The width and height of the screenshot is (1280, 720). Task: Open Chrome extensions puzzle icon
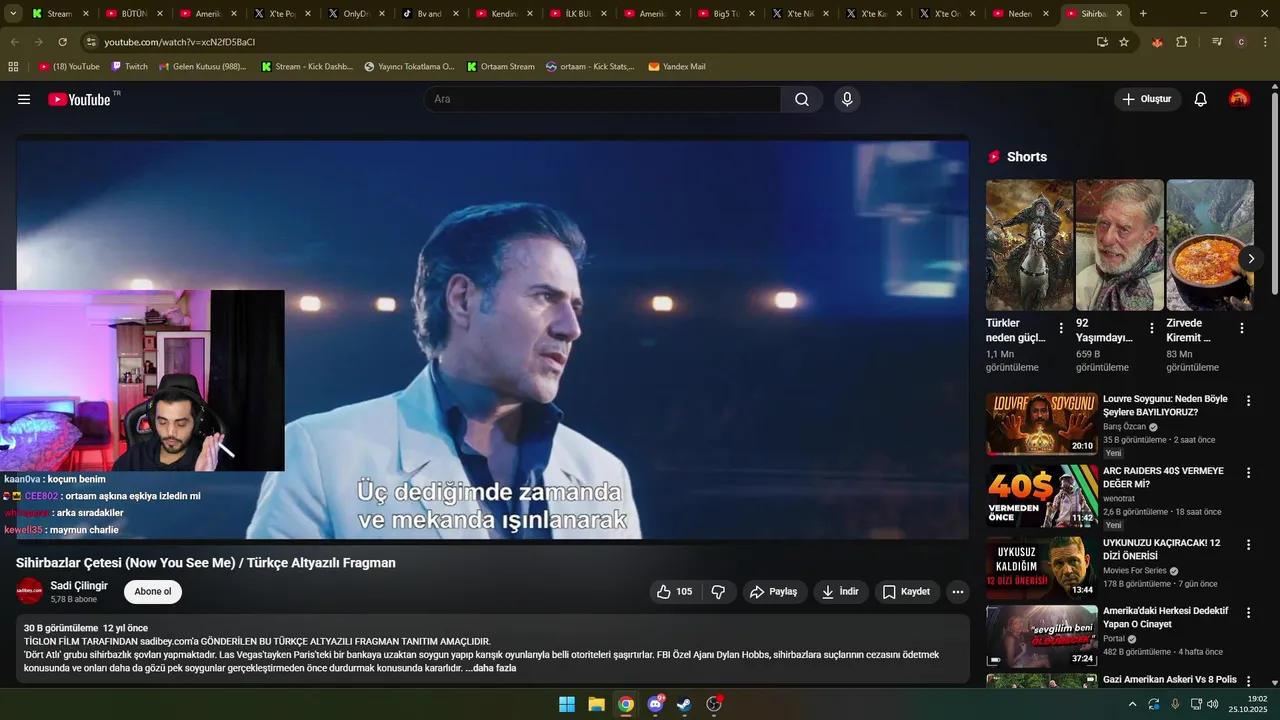click(1182, 42)
